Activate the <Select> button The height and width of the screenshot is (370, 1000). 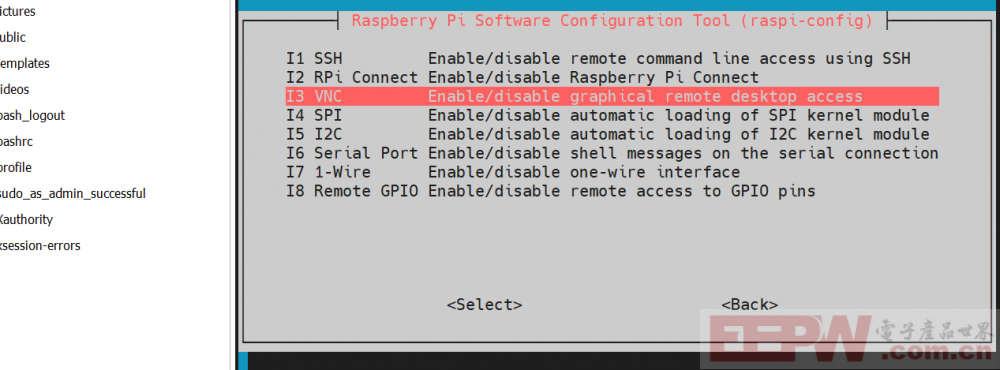pos(485,305)
